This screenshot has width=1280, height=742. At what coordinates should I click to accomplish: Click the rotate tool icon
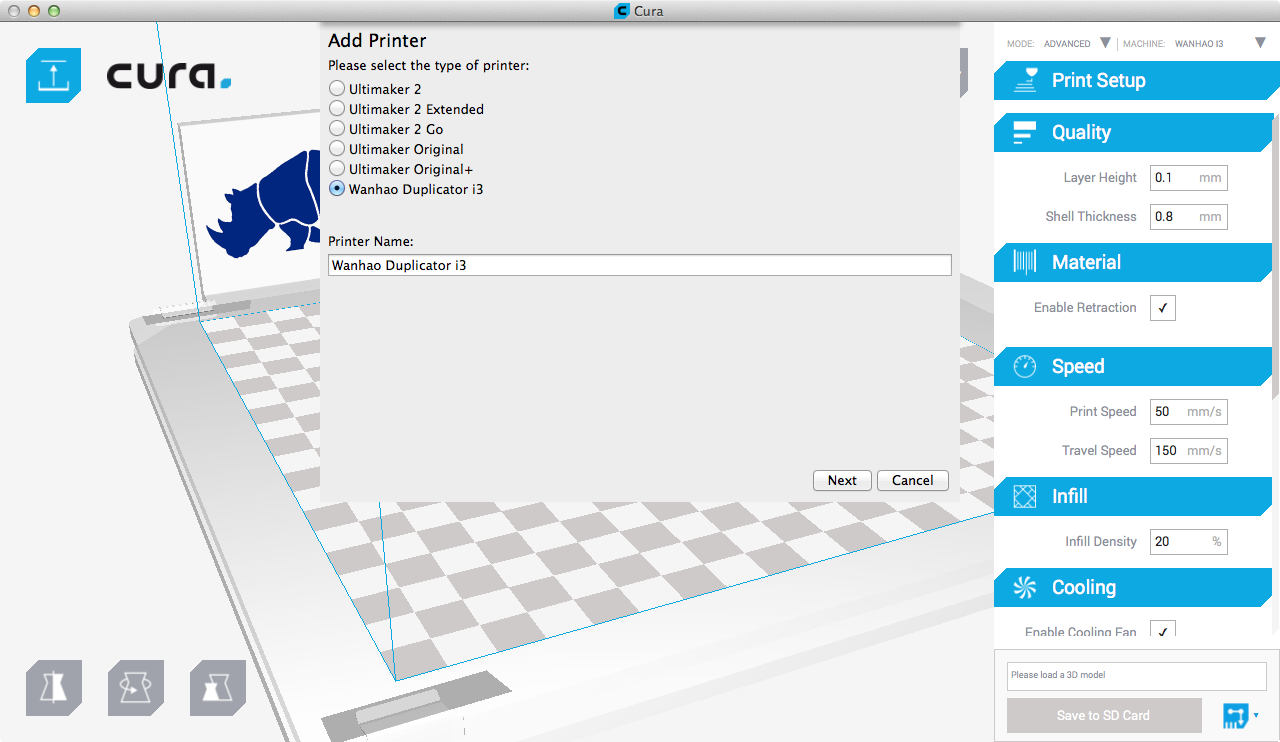pyautogui.click(x=136, y=688)
